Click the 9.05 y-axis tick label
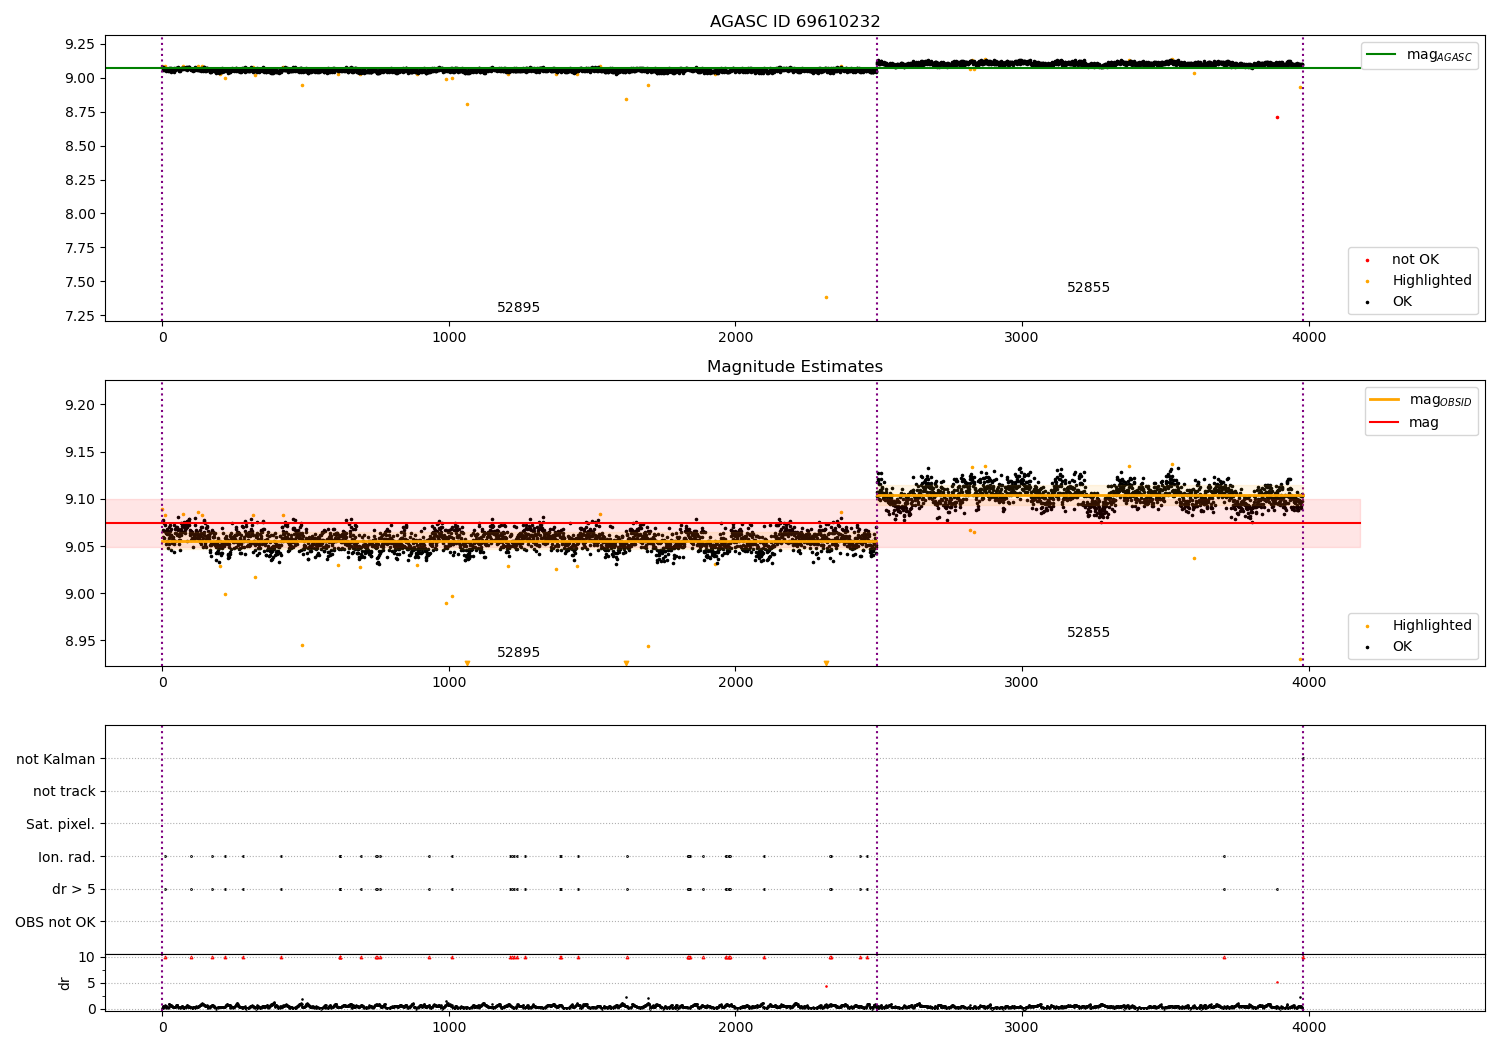The height and width of the screenshot is (1050, 1500). 79,547
